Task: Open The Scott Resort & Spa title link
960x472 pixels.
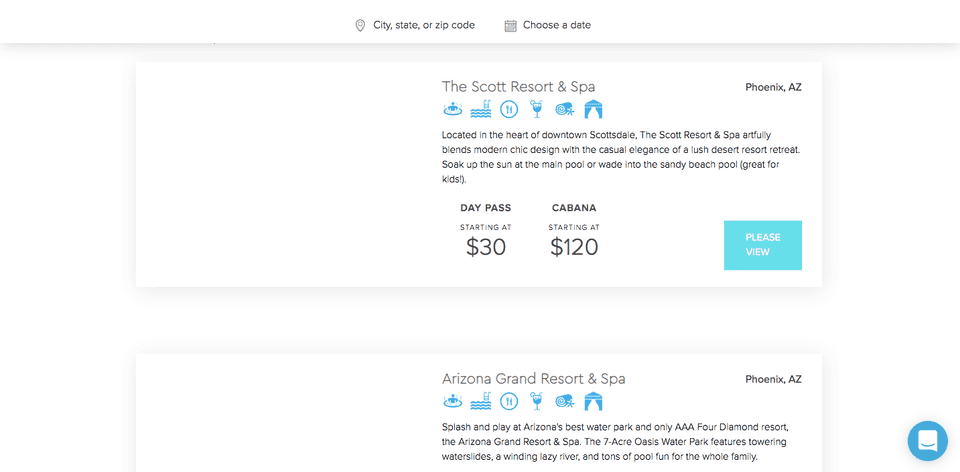Action: 519,86
